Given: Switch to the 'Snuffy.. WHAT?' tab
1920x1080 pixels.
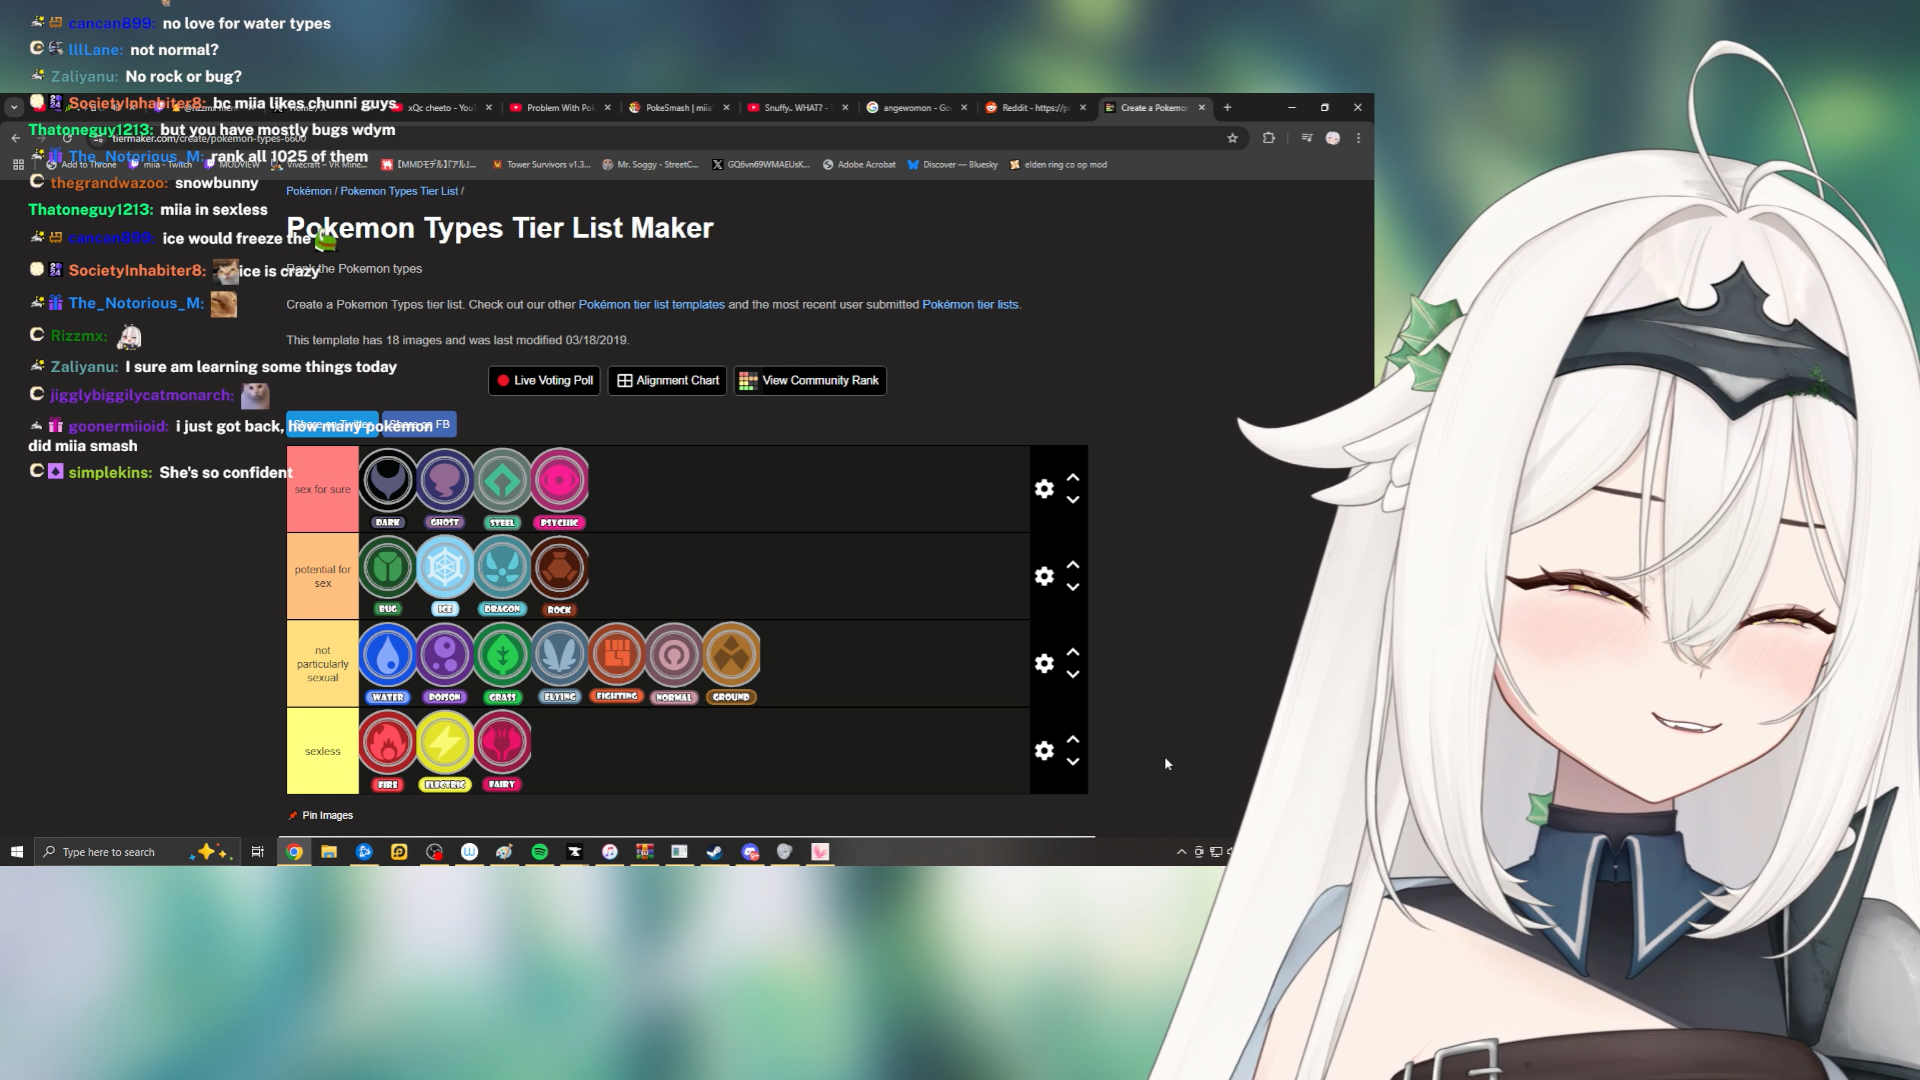Looking at the screenshot, I should pos(797,108).
